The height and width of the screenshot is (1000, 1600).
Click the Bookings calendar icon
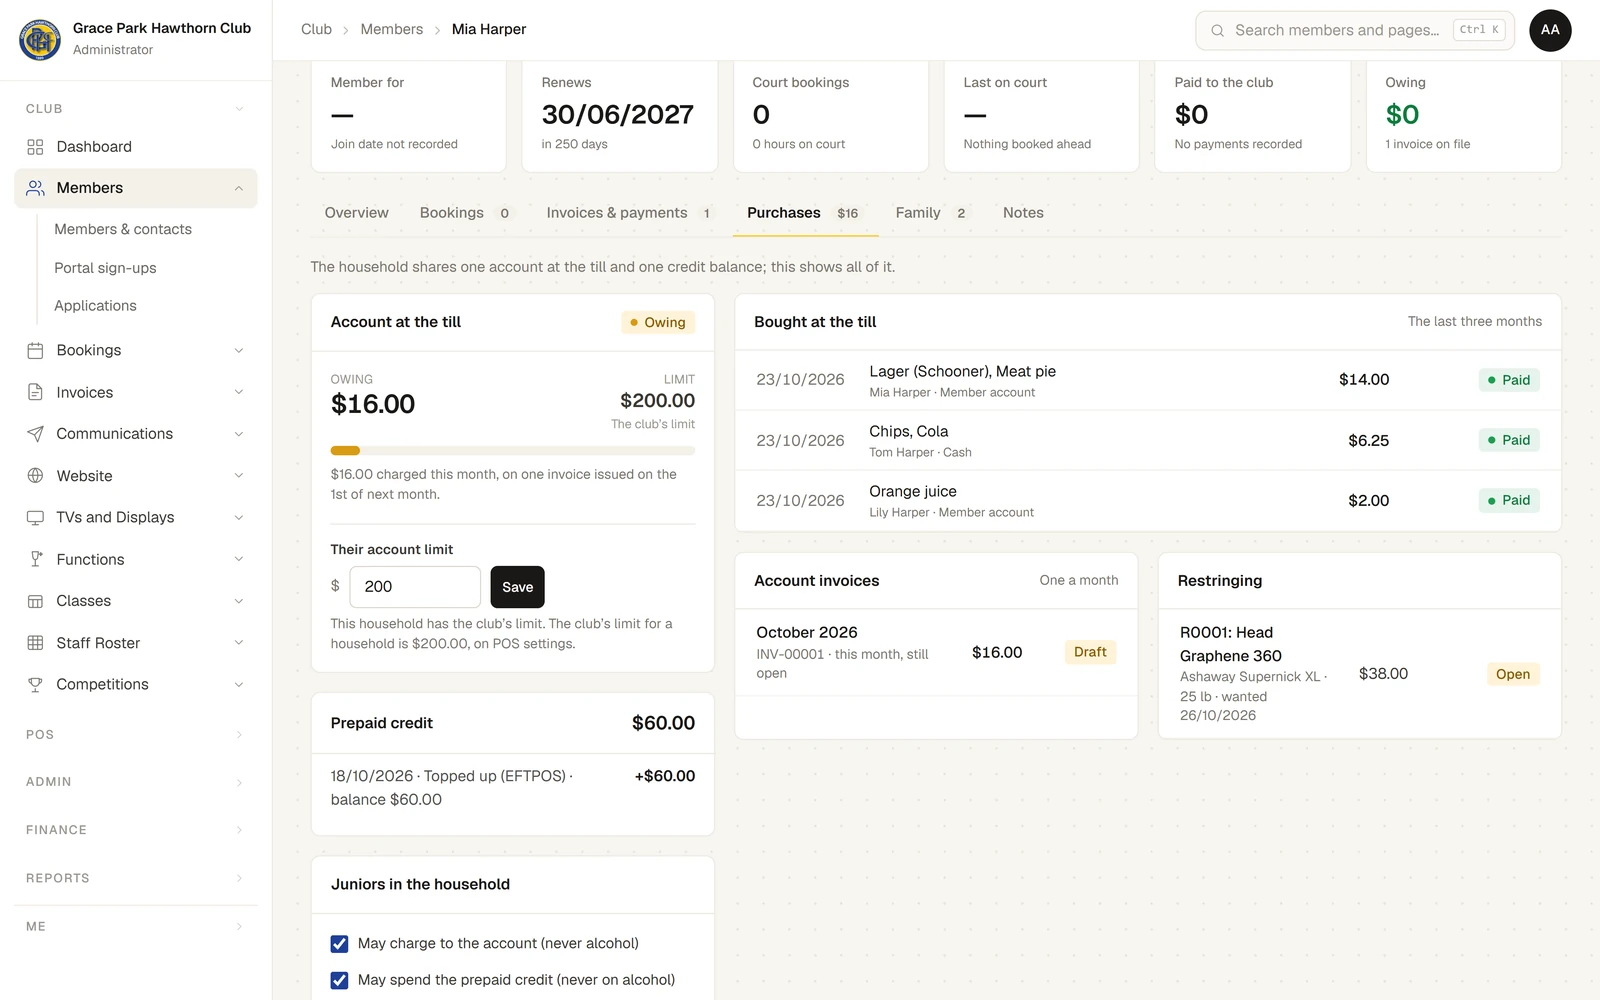coord(35,351)
